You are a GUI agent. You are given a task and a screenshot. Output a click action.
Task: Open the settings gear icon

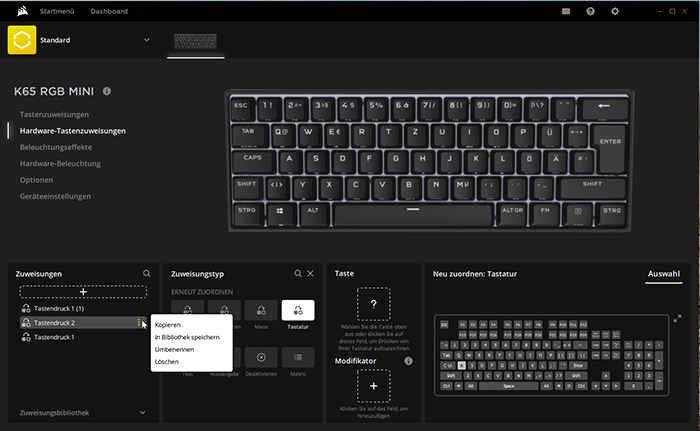tap(615, 11)
